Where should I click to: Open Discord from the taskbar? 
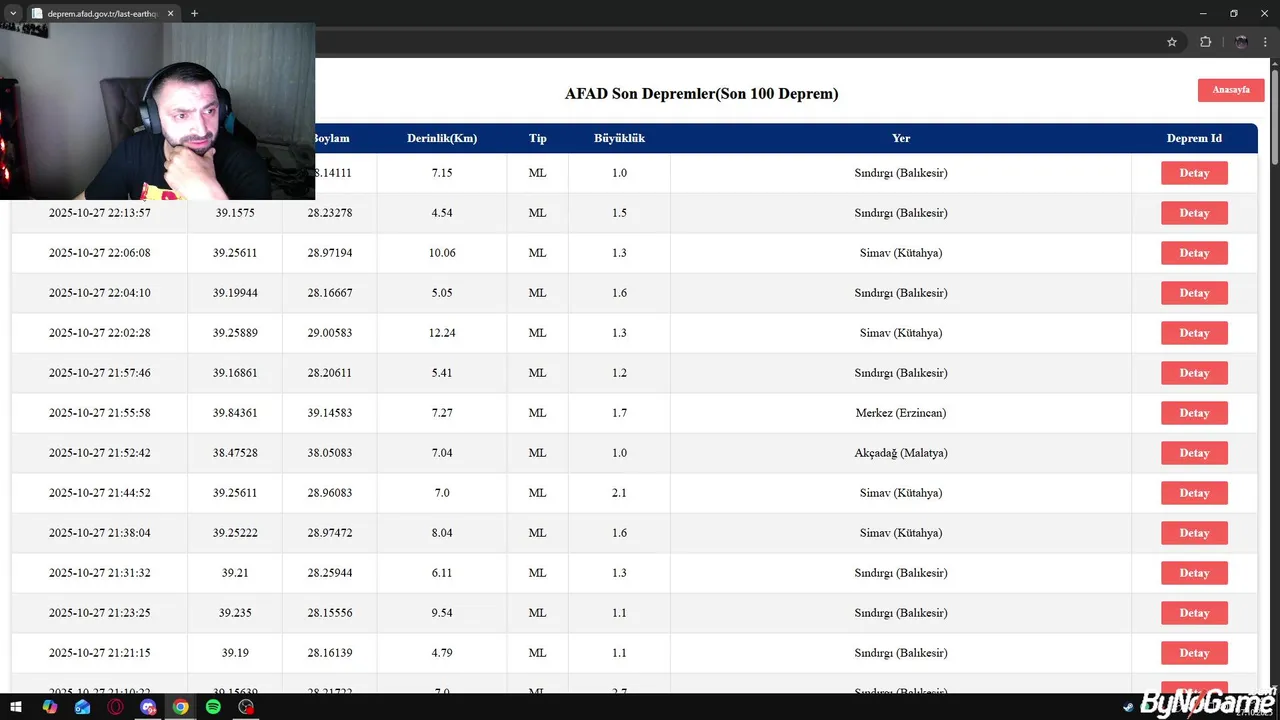tap(149, 707)
